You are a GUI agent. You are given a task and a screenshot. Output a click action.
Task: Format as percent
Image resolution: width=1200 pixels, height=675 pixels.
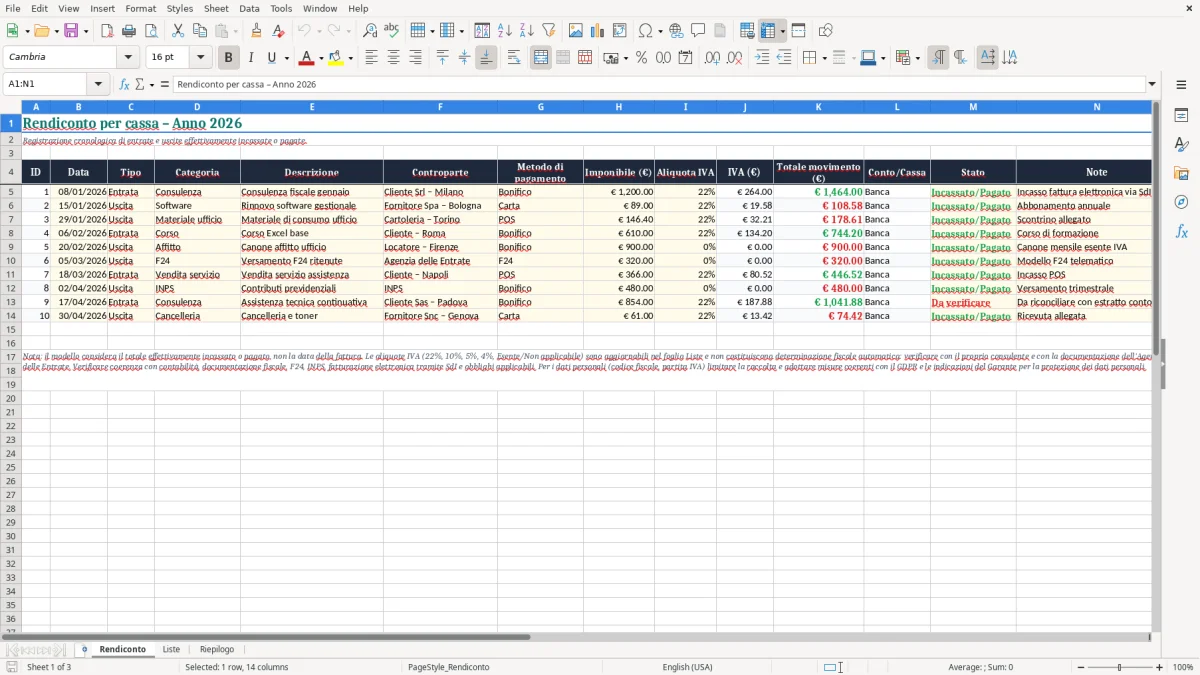[641, 58]
